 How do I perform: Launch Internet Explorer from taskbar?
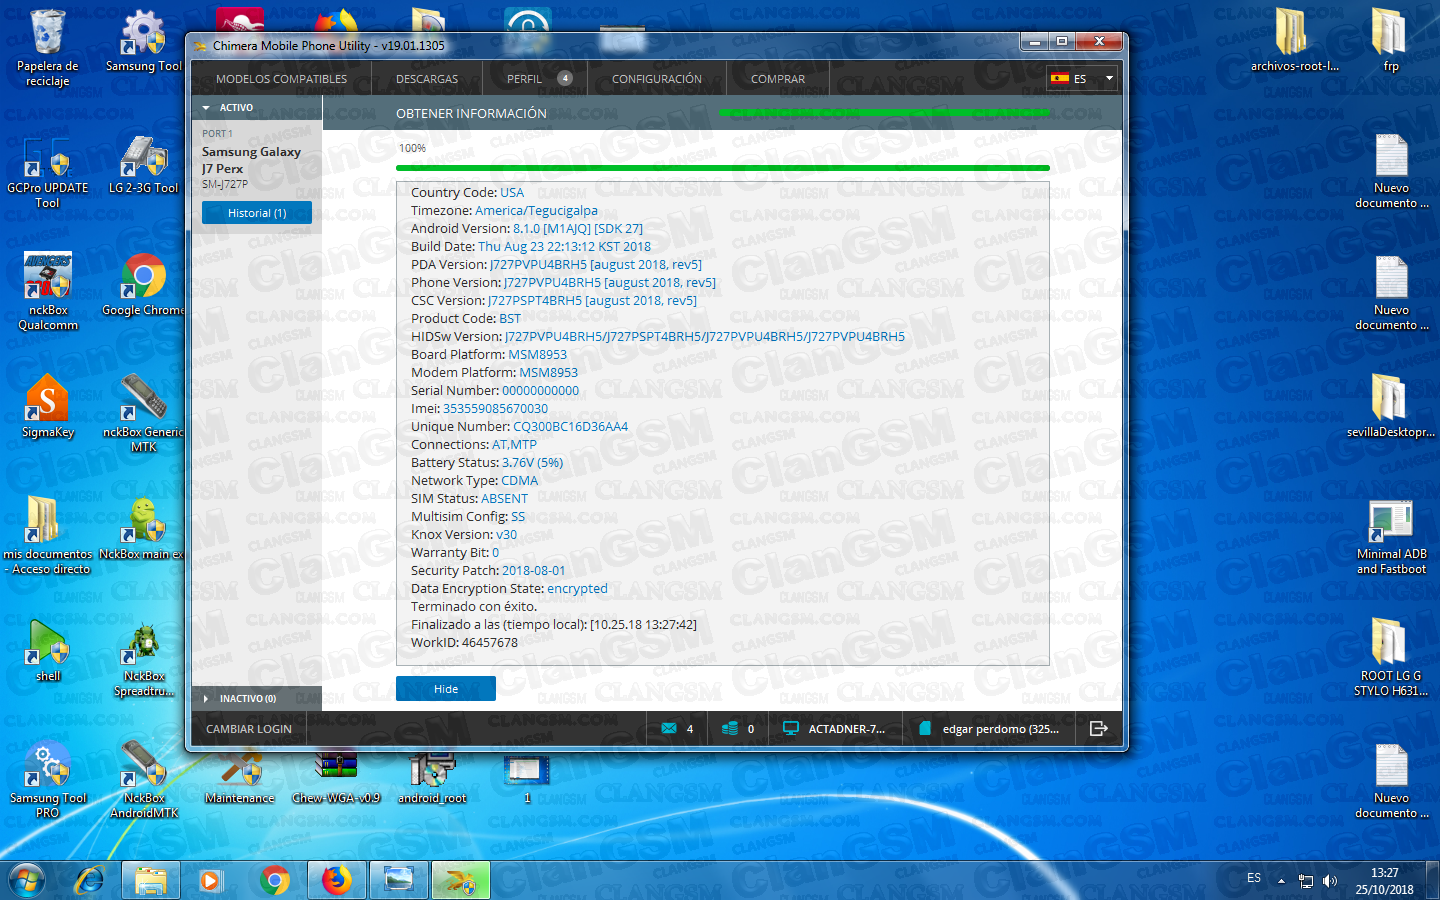click(x=90, y=880)
